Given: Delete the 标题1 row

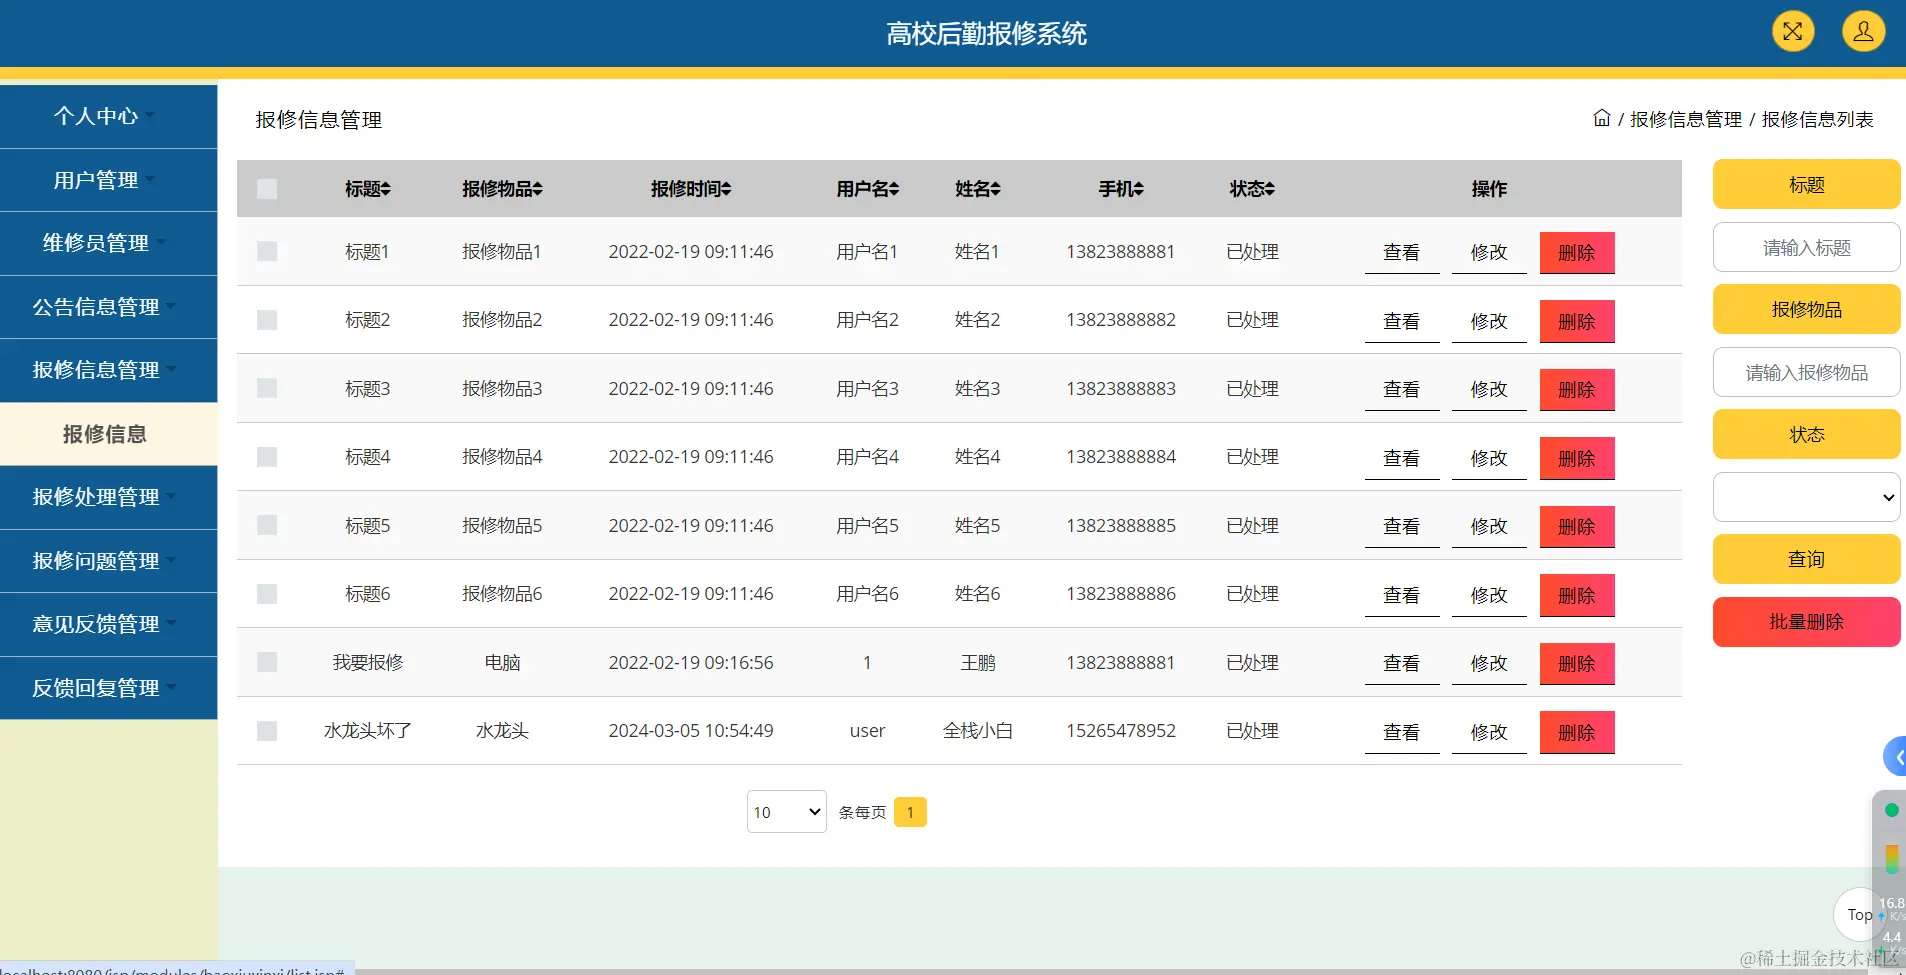Looking at the screenshot, I should point(1576,253).
